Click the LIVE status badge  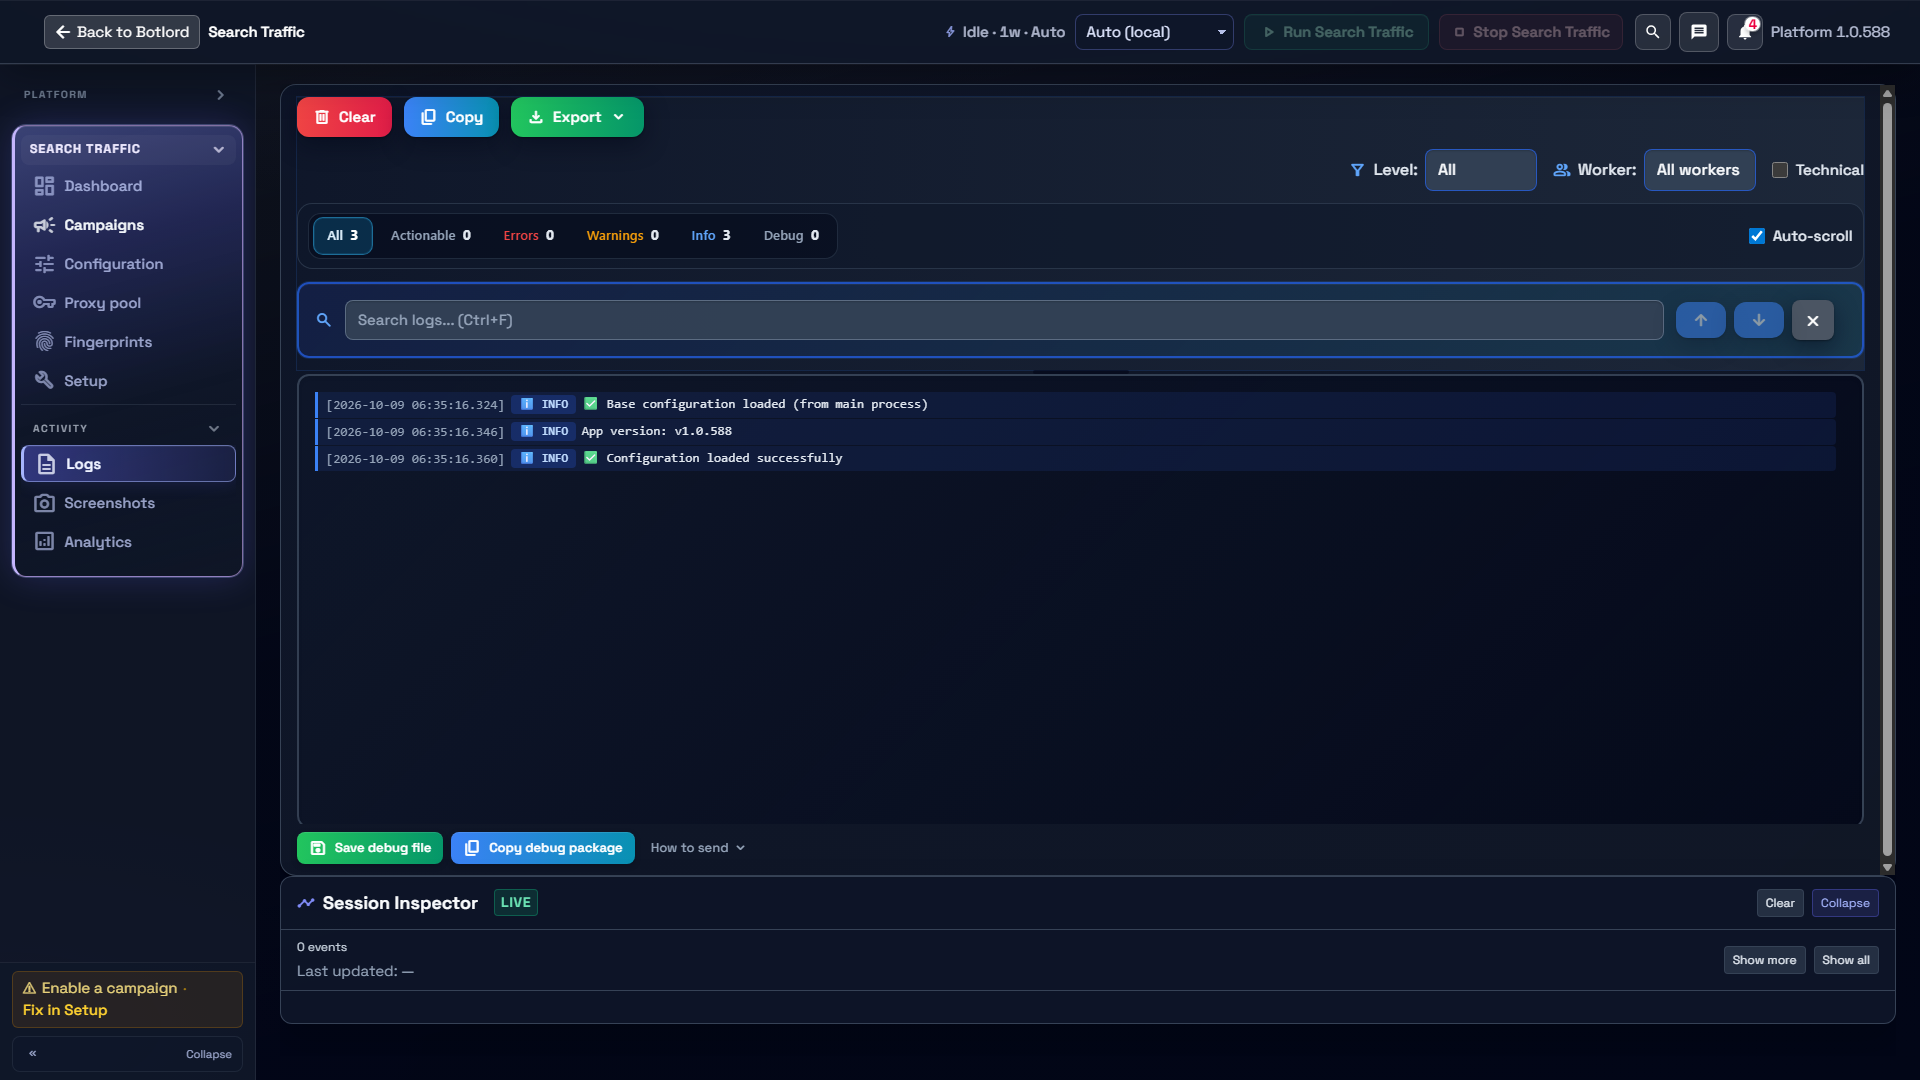[x=515, y=902]
